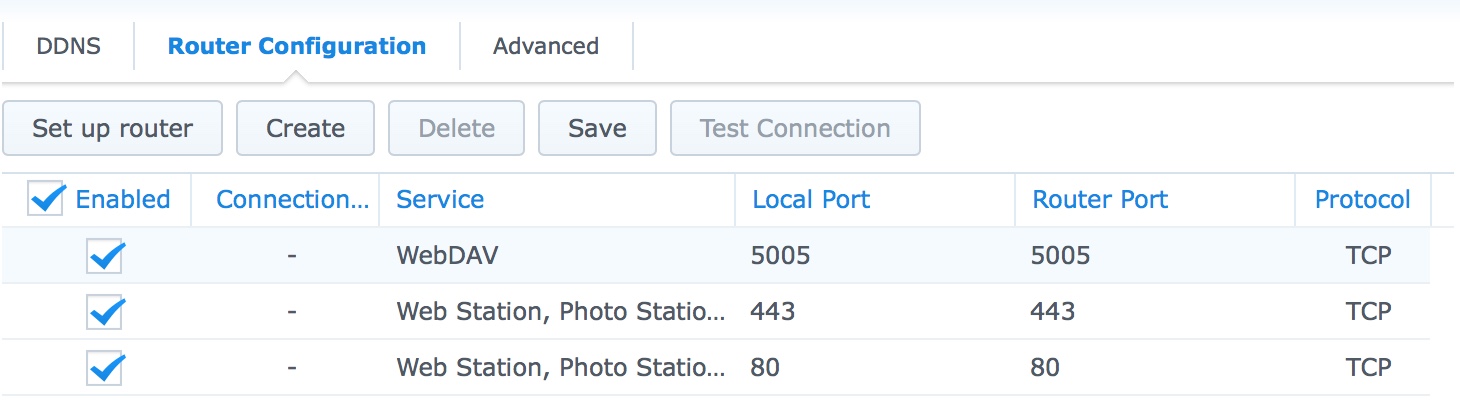Image resolution: width=1460 pixels, height=418 pixels.
Task: Select the WebDAV service row
Action: [715, 256]
